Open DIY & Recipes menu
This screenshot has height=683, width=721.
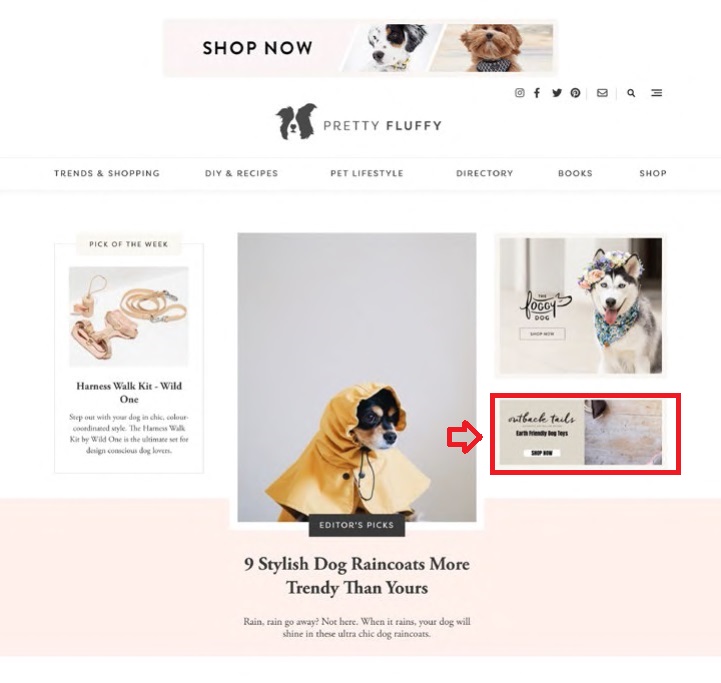pos(241,173)
